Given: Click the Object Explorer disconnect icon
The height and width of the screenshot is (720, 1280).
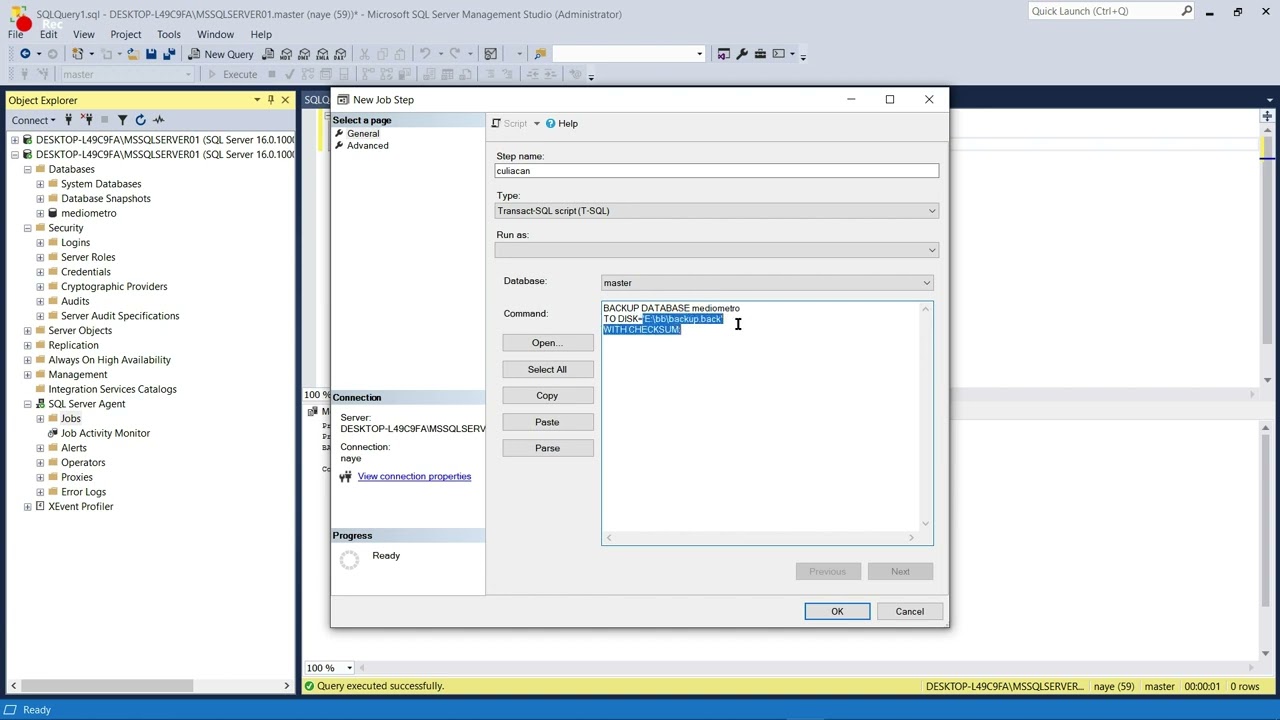Looking at the screenshot, I should [87, 120].
